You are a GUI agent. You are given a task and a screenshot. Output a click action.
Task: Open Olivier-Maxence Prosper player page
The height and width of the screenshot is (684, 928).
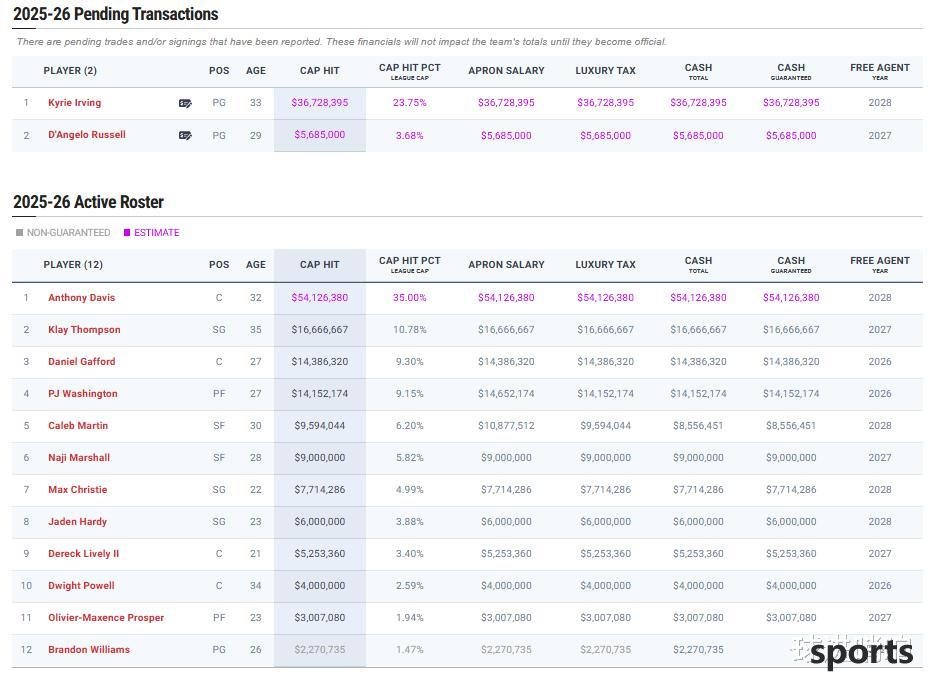[x=106, y=617]
